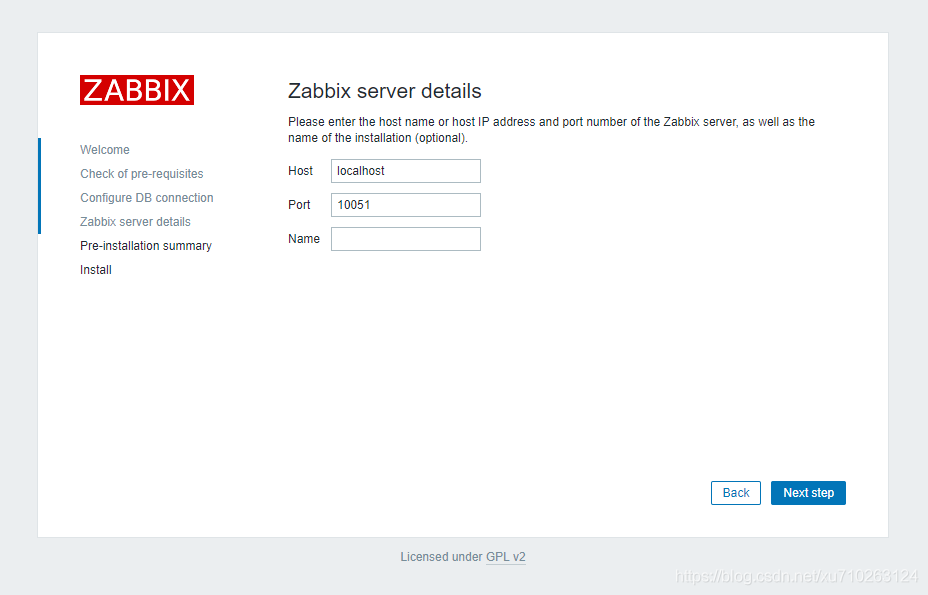Image resolution: width=928 pixels, height=595 pixels.
Task: Select Pre-installation summary step
Action: (x=146, y=246)
